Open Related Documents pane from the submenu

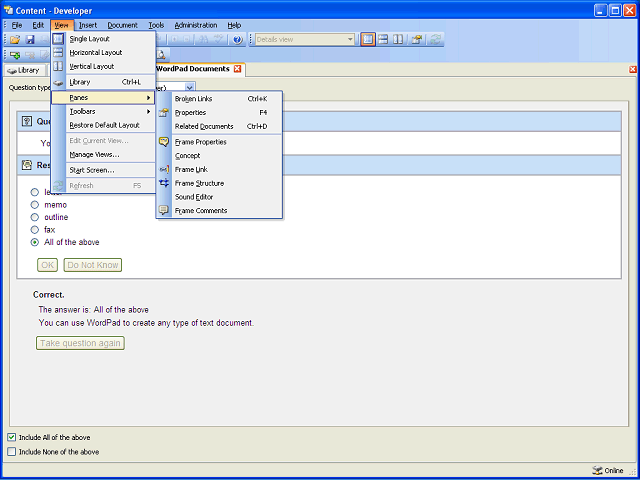(x=219, y=127)
